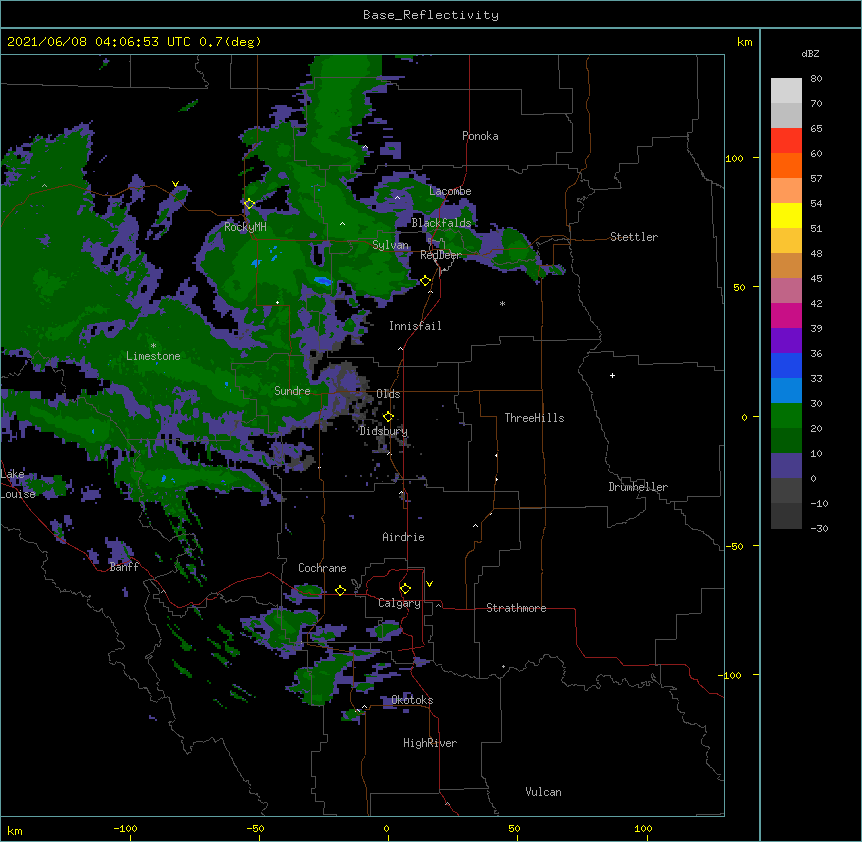Image resolution: width=862 pixels, height=842 pixels.
Task: Click the Drumheller town label
Action: 638,487
